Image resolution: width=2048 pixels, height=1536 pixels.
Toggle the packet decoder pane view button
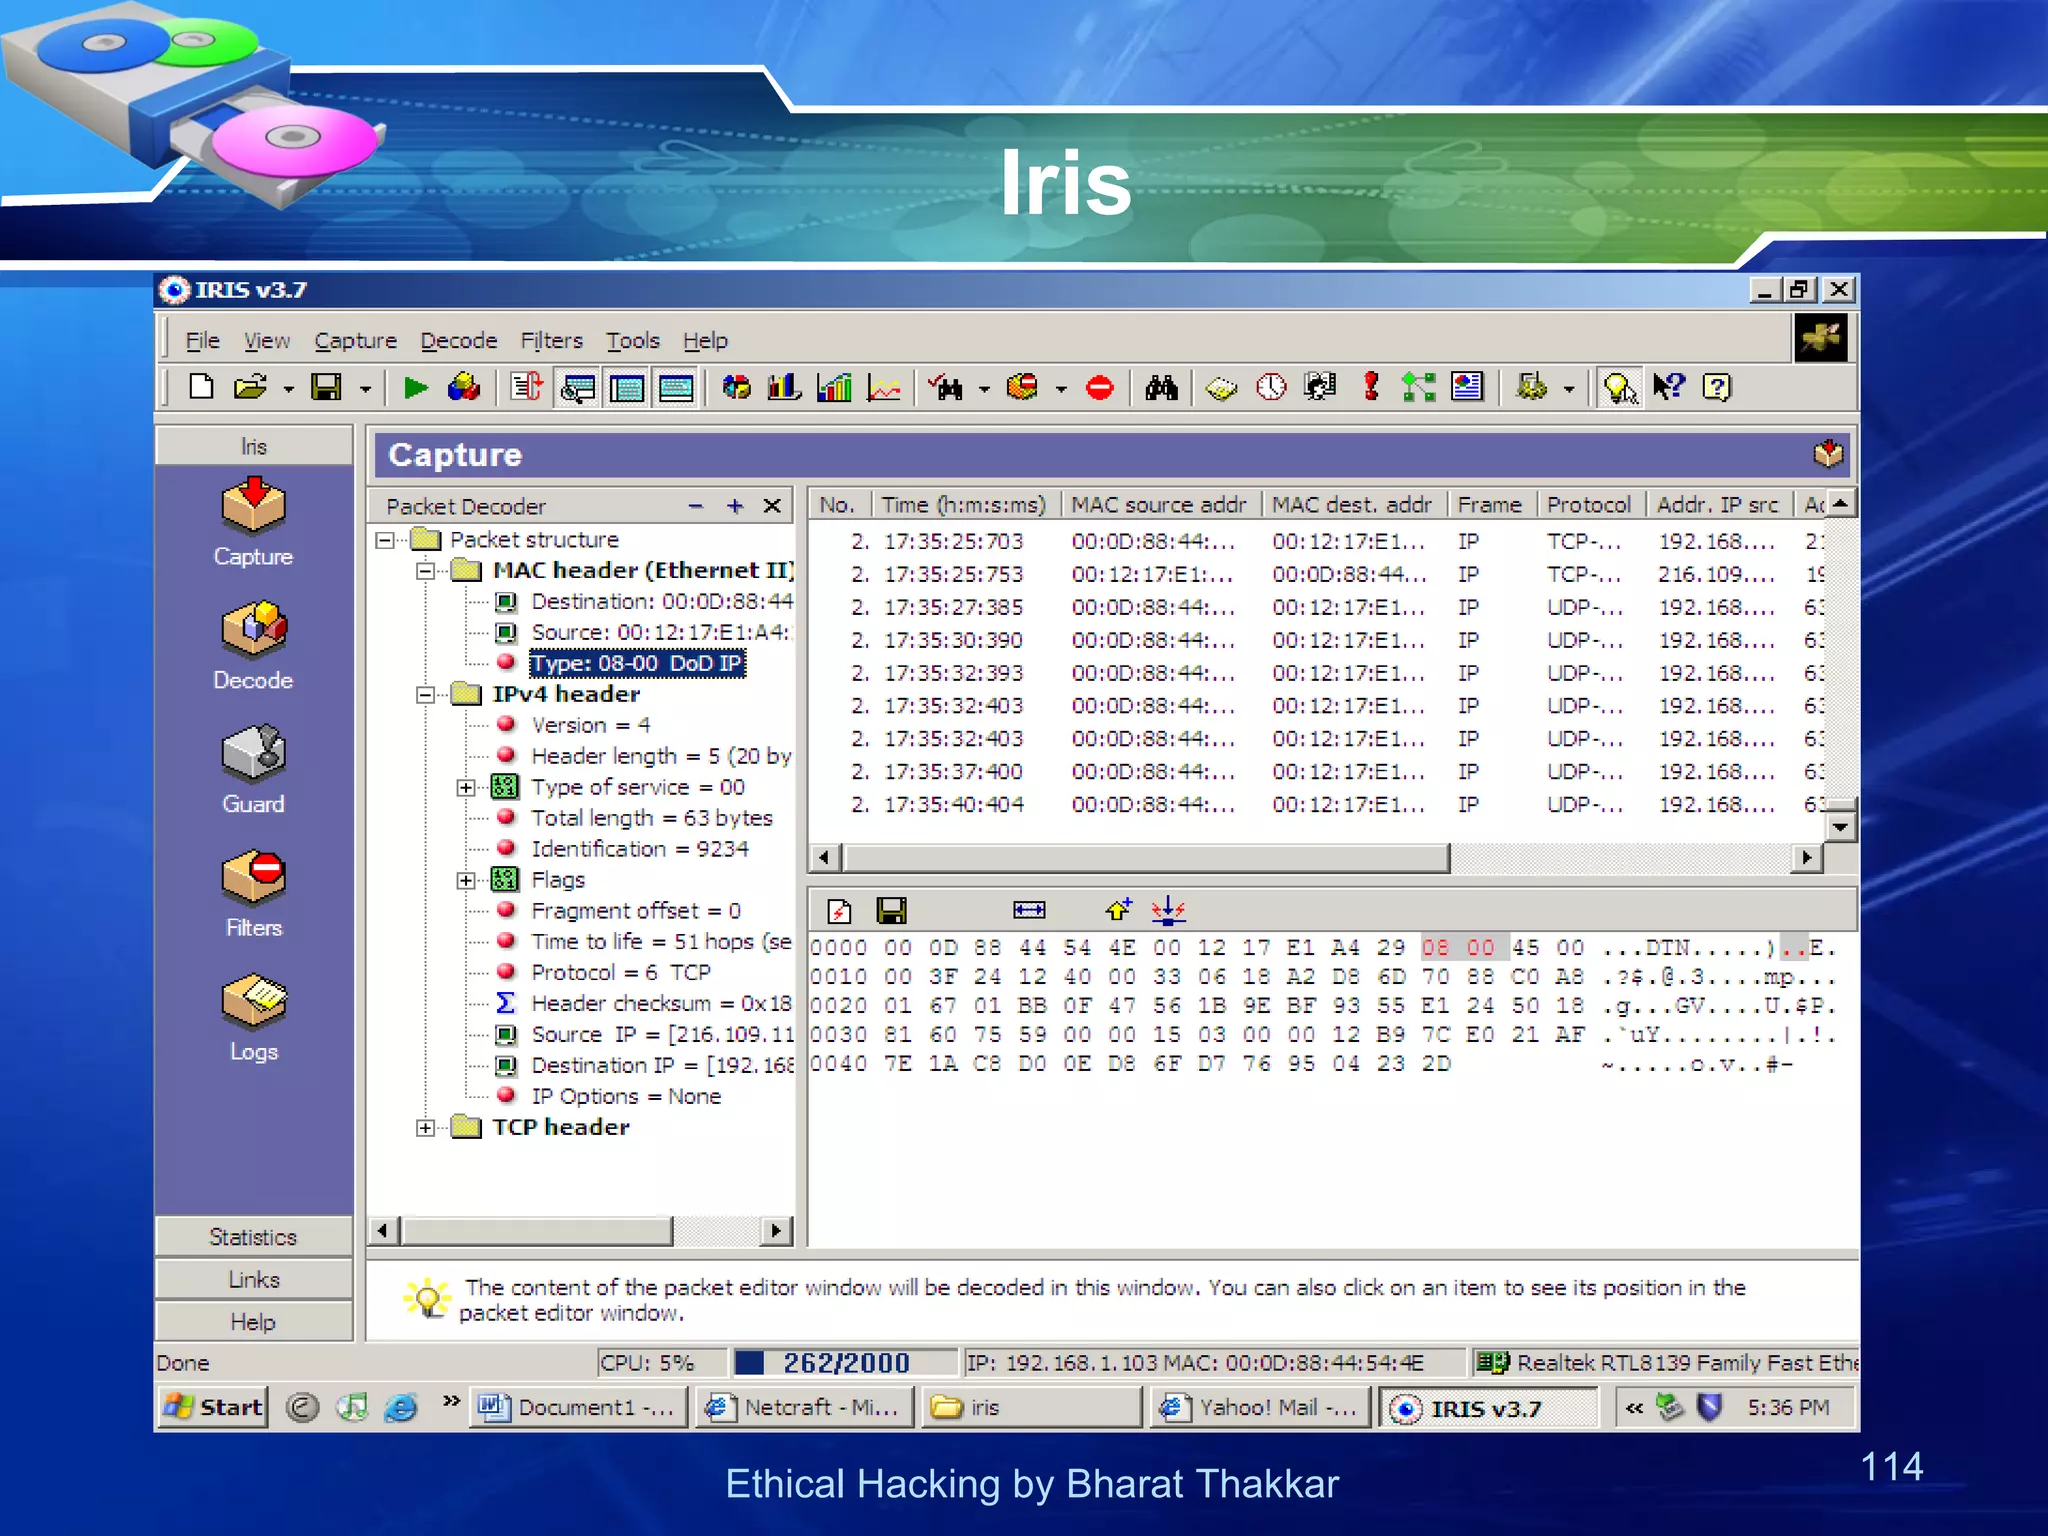coord(578,388)
